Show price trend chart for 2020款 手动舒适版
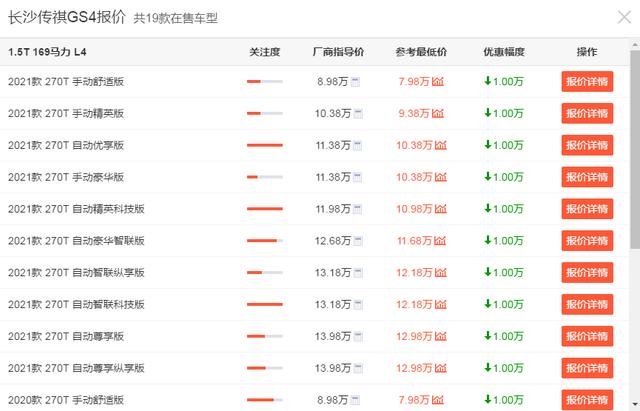The height and width of the screenshot is (411, 640). (x=438, y=400)
